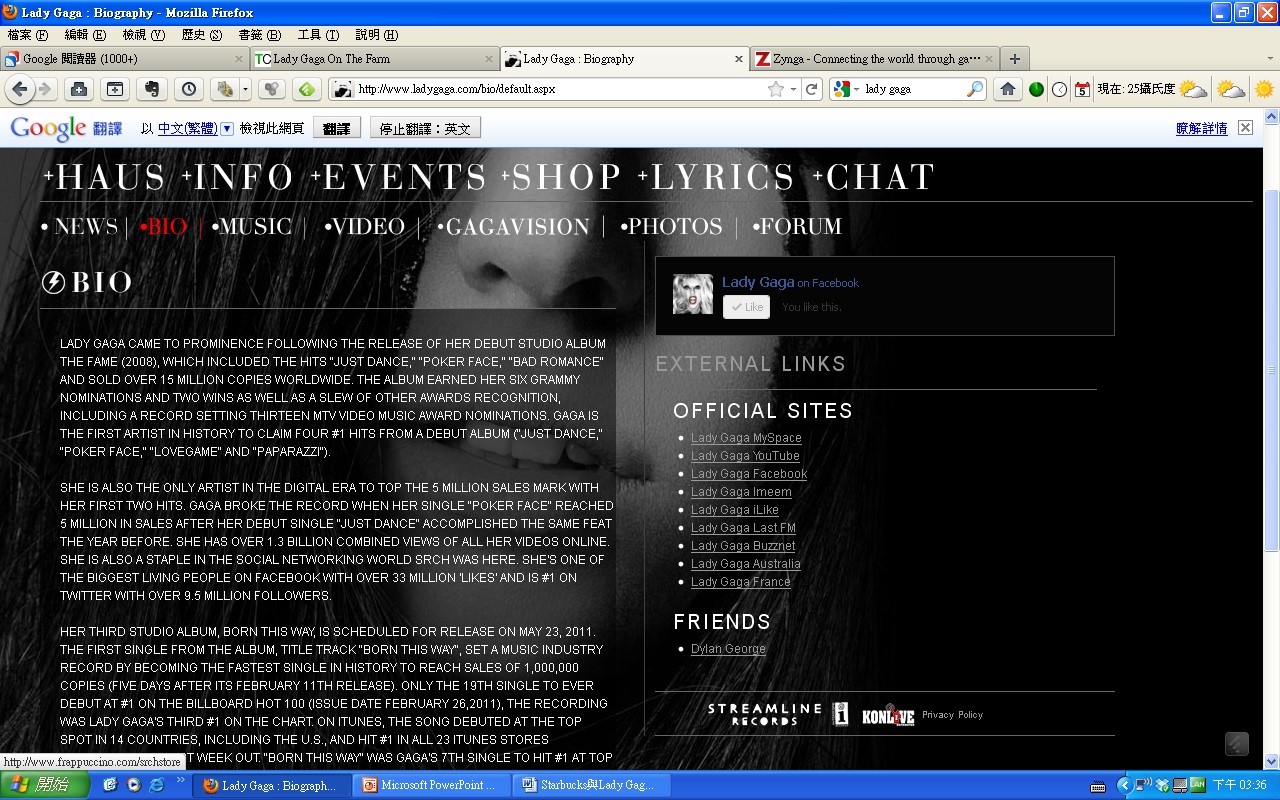The image size is (1280, 800).
Task: Click the green circle toolbar icon
Action: point(1036,89)
